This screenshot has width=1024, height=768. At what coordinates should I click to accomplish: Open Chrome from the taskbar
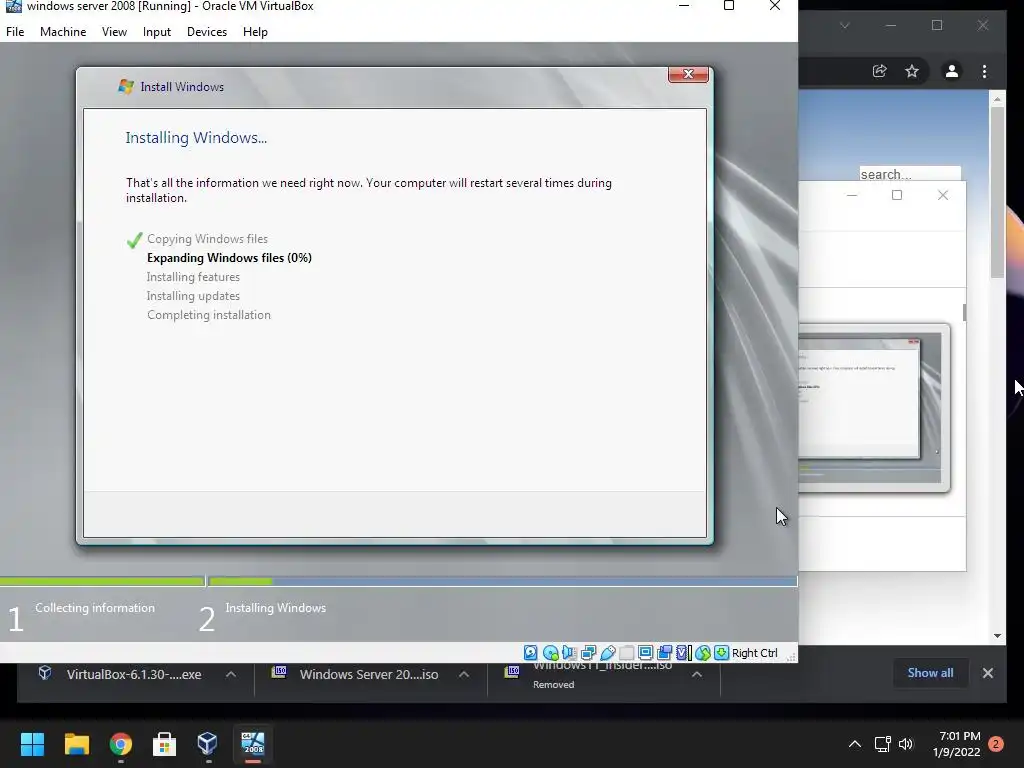(x=121, y=744)
